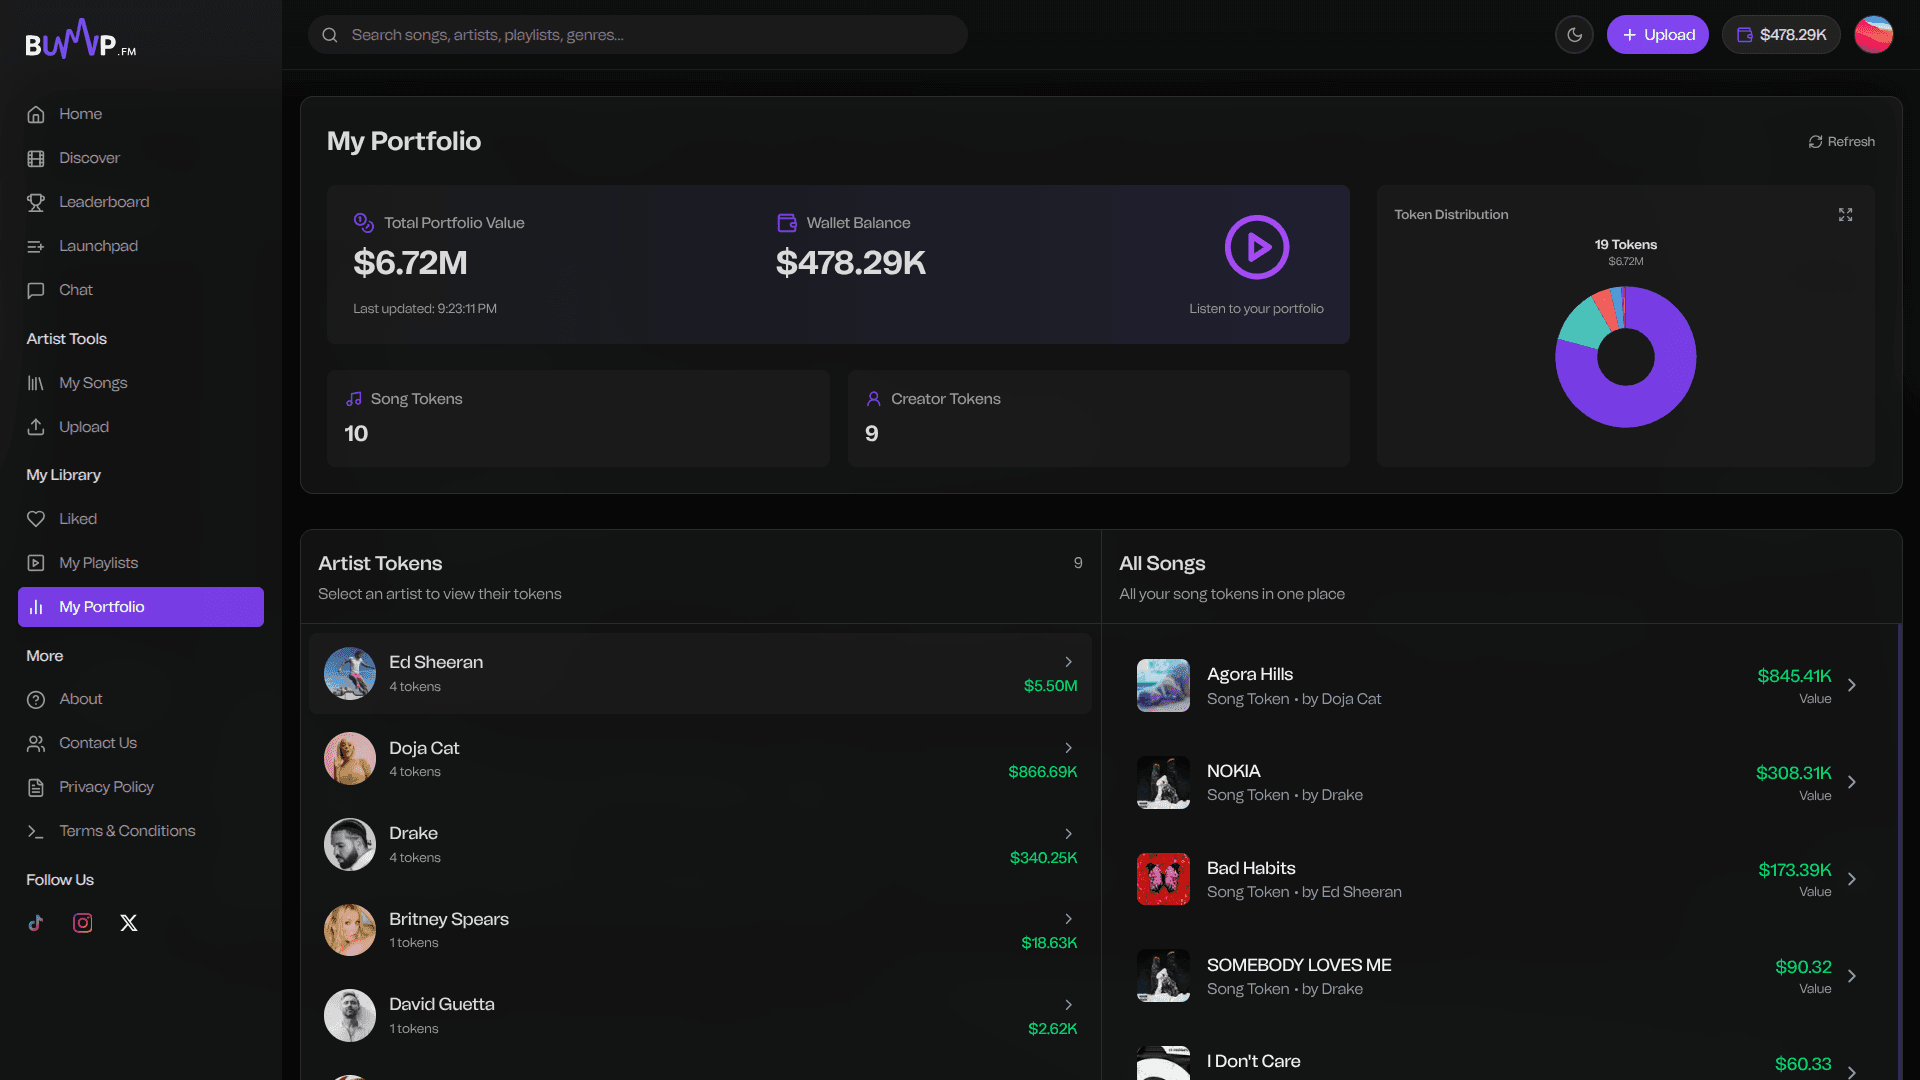Click the Refresh icon in My Portfolio
This screenshot has height=1080, width=1920.
pyautogui.click(x=1816, y=141)
